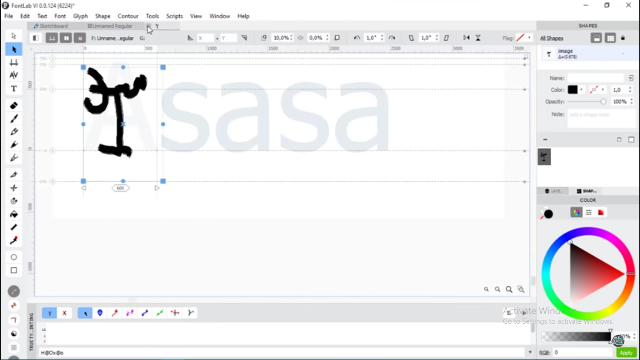Toggle the Shapes panel grid view button
This screenshot has height=360, width=640.
[610, 38]
